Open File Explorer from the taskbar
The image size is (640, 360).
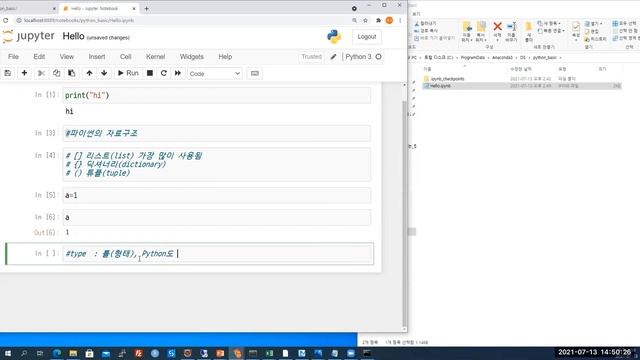pyautogui.click(x=73, y=353)
